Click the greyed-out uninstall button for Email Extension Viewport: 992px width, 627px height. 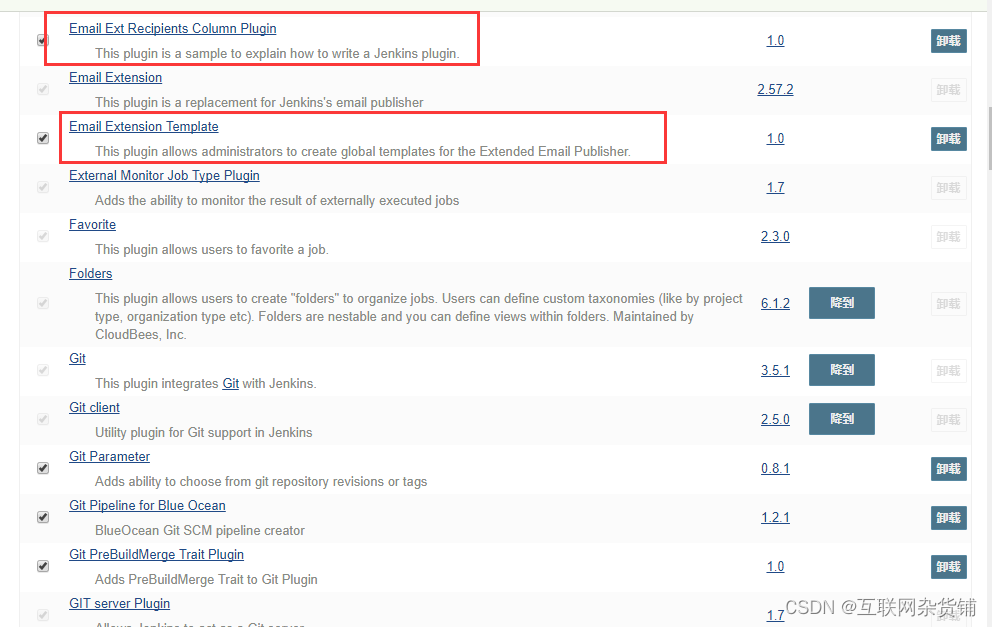(x=948, y=90)
